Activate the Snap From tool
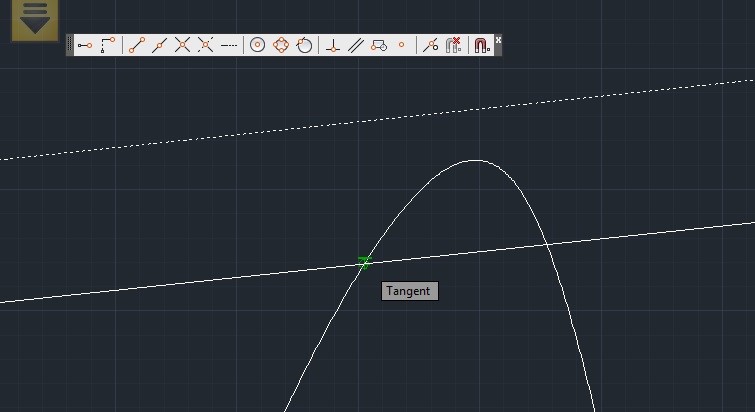Screen dimensions: 755x412 click(x=107, y=45)
